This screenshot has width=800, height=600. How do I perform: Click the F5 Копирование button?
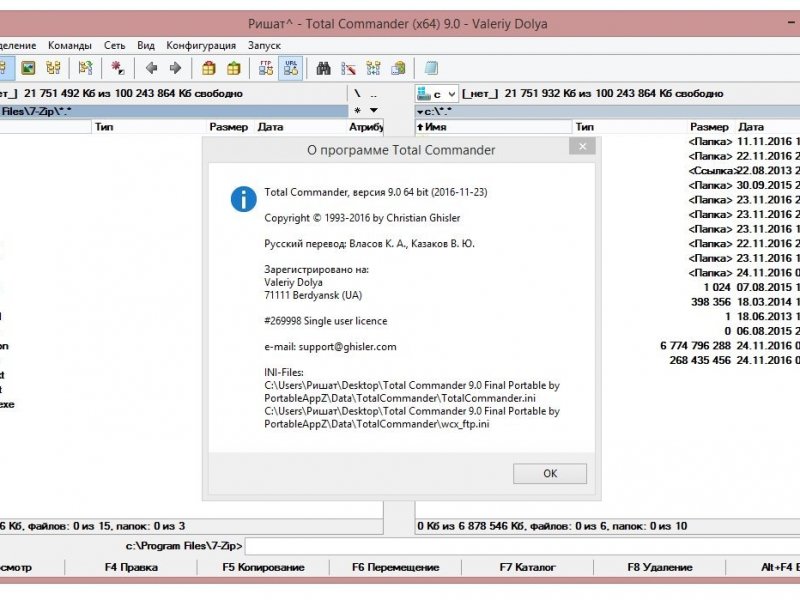tap(263, 567)
